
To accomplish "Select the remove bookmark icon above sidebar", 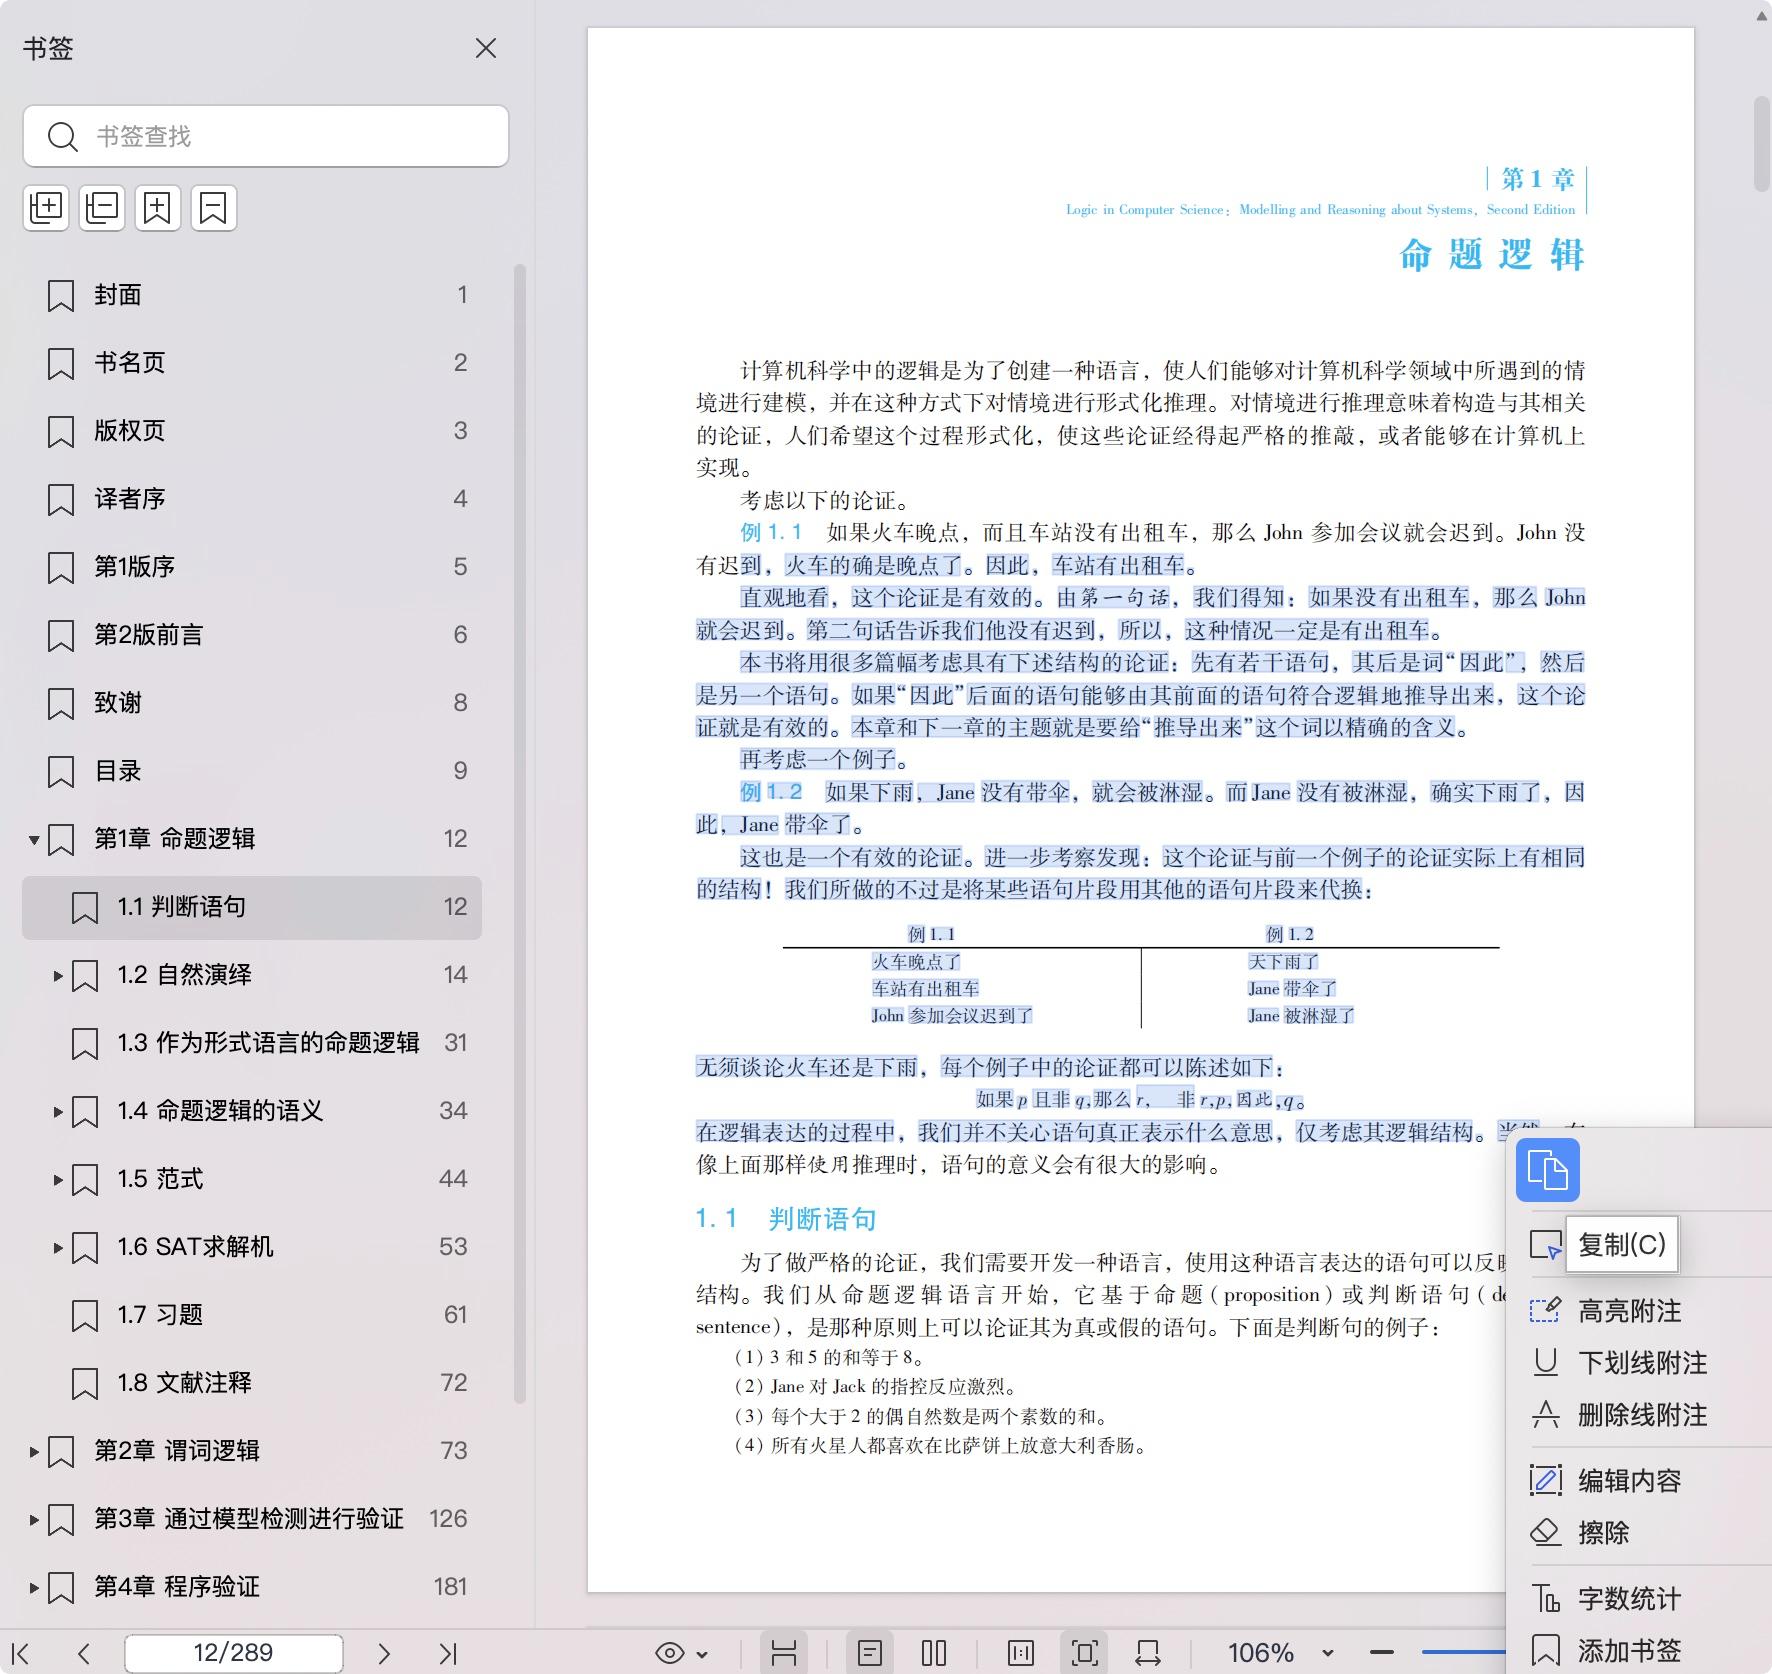I will (x=213, y=207).
